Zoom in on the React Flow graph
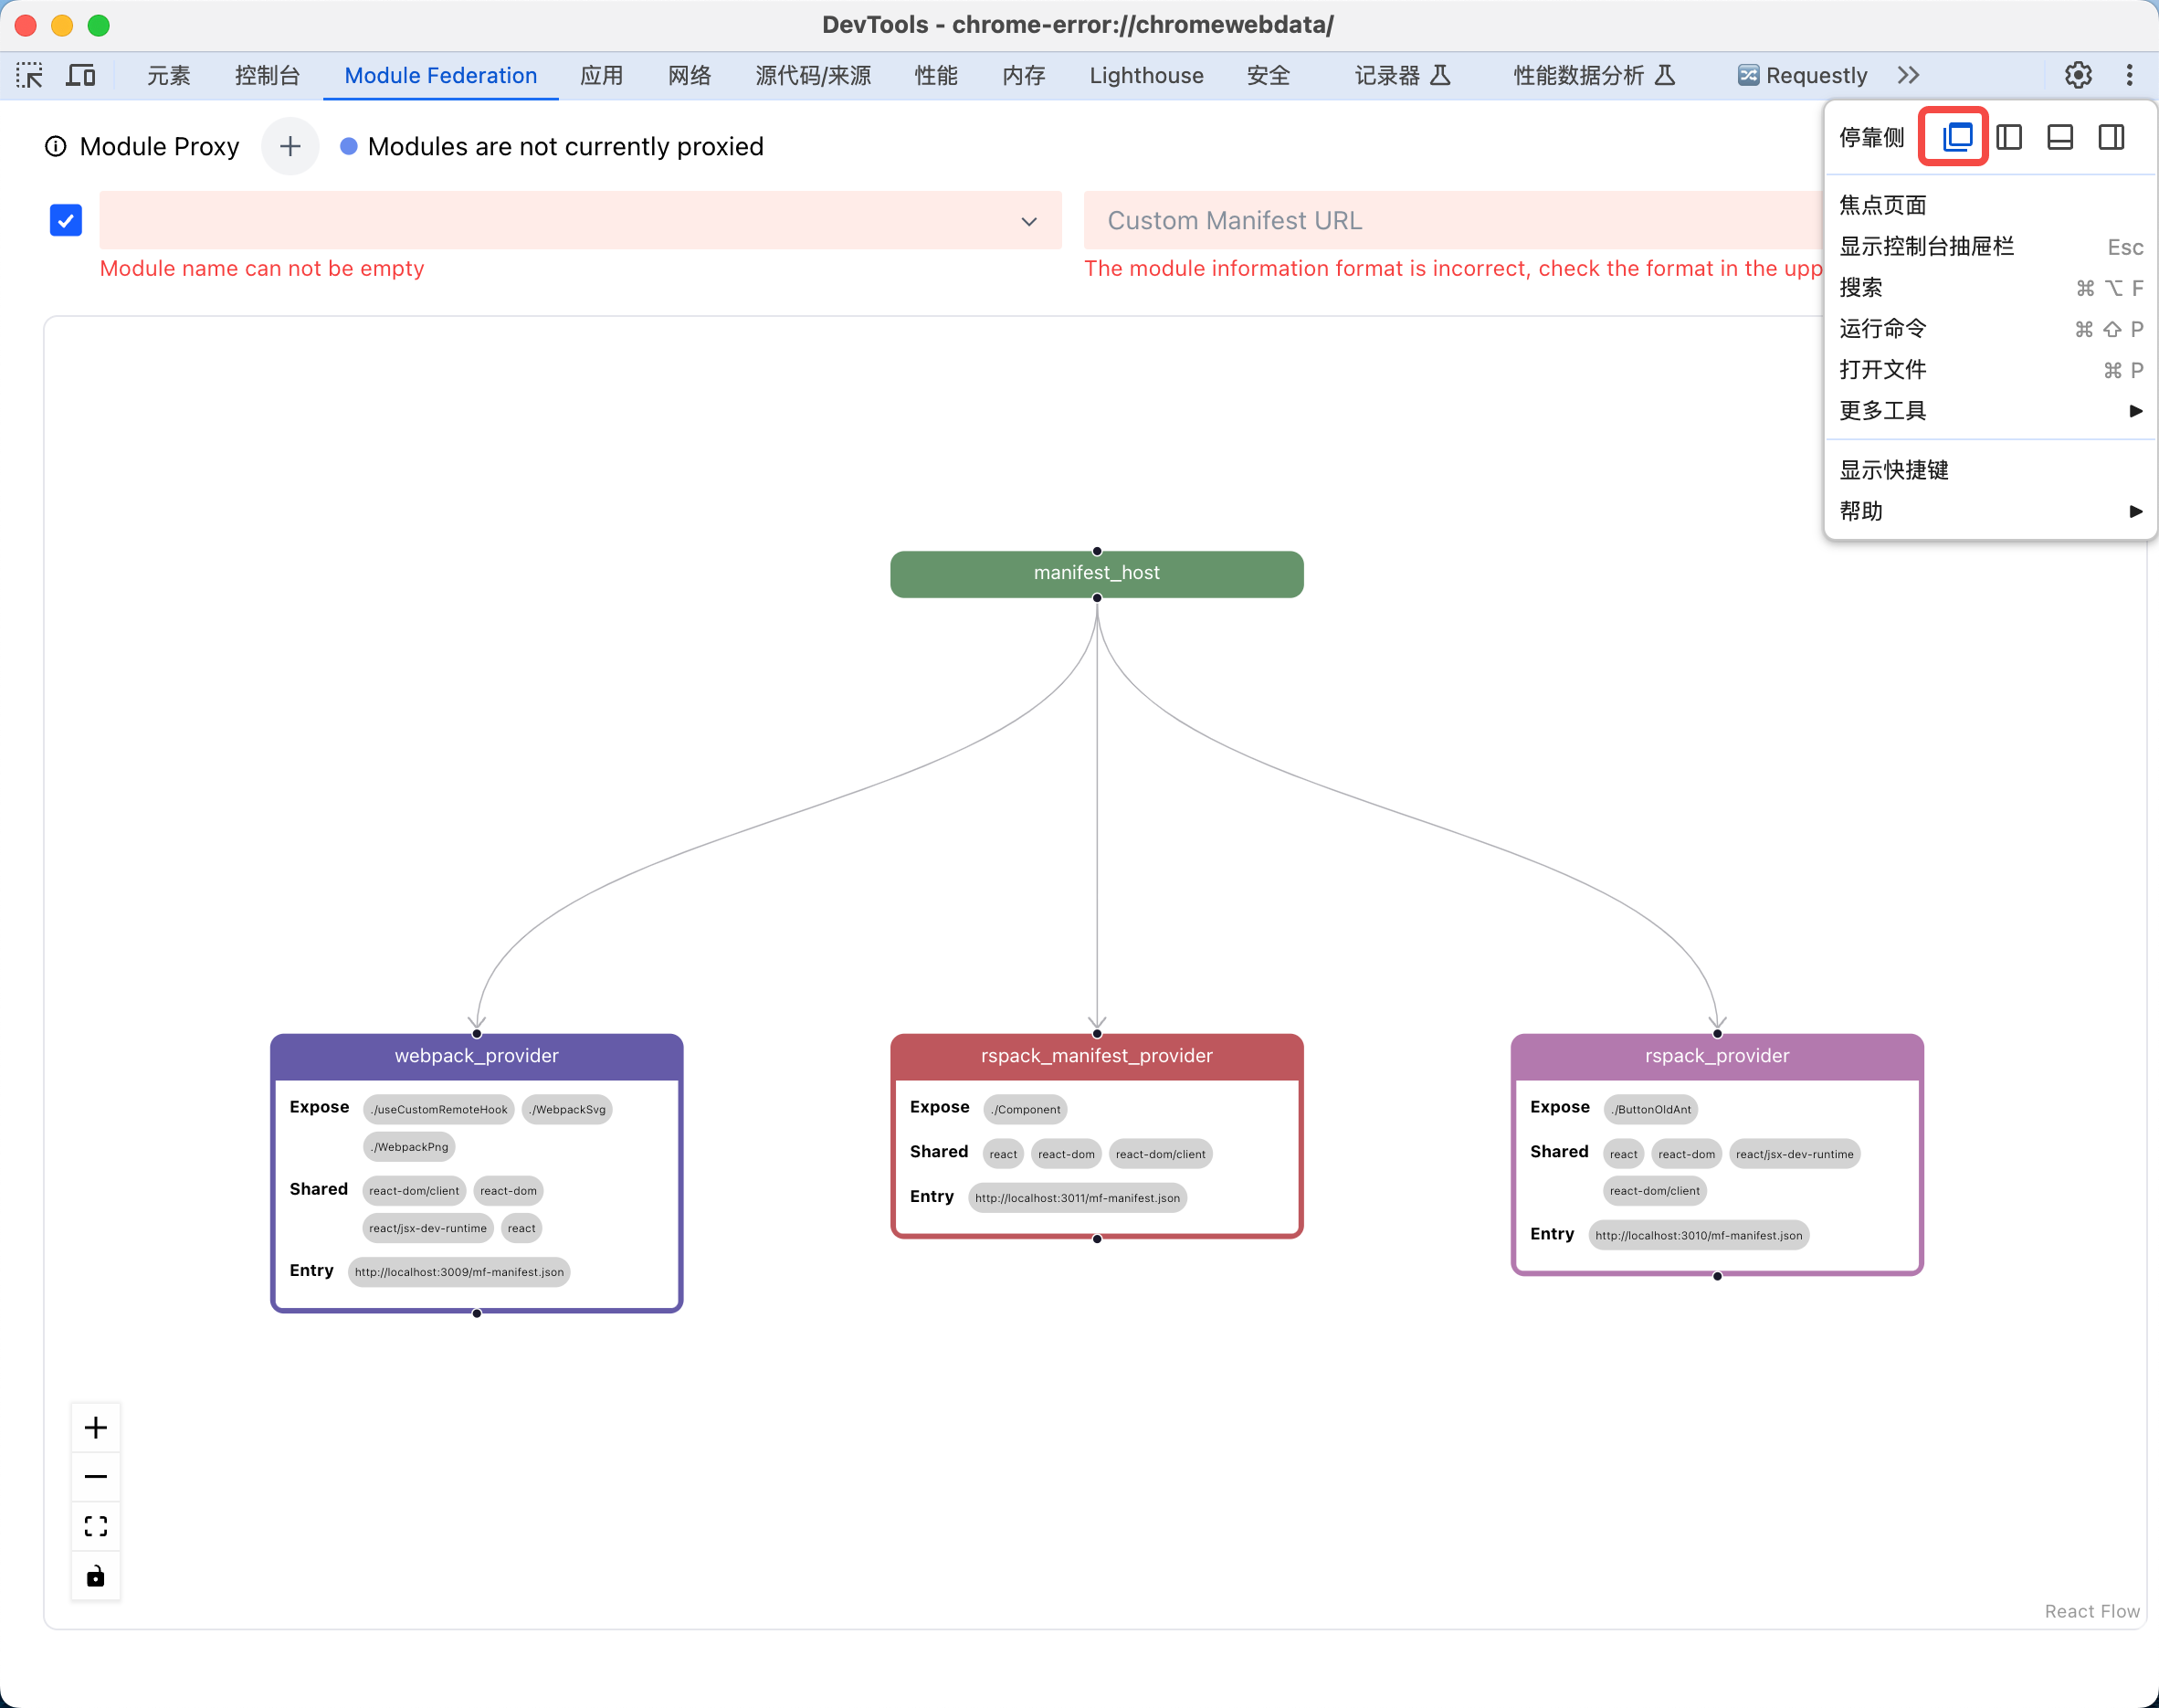Screen dimensions: 2159x1708 pos(96,1427)
